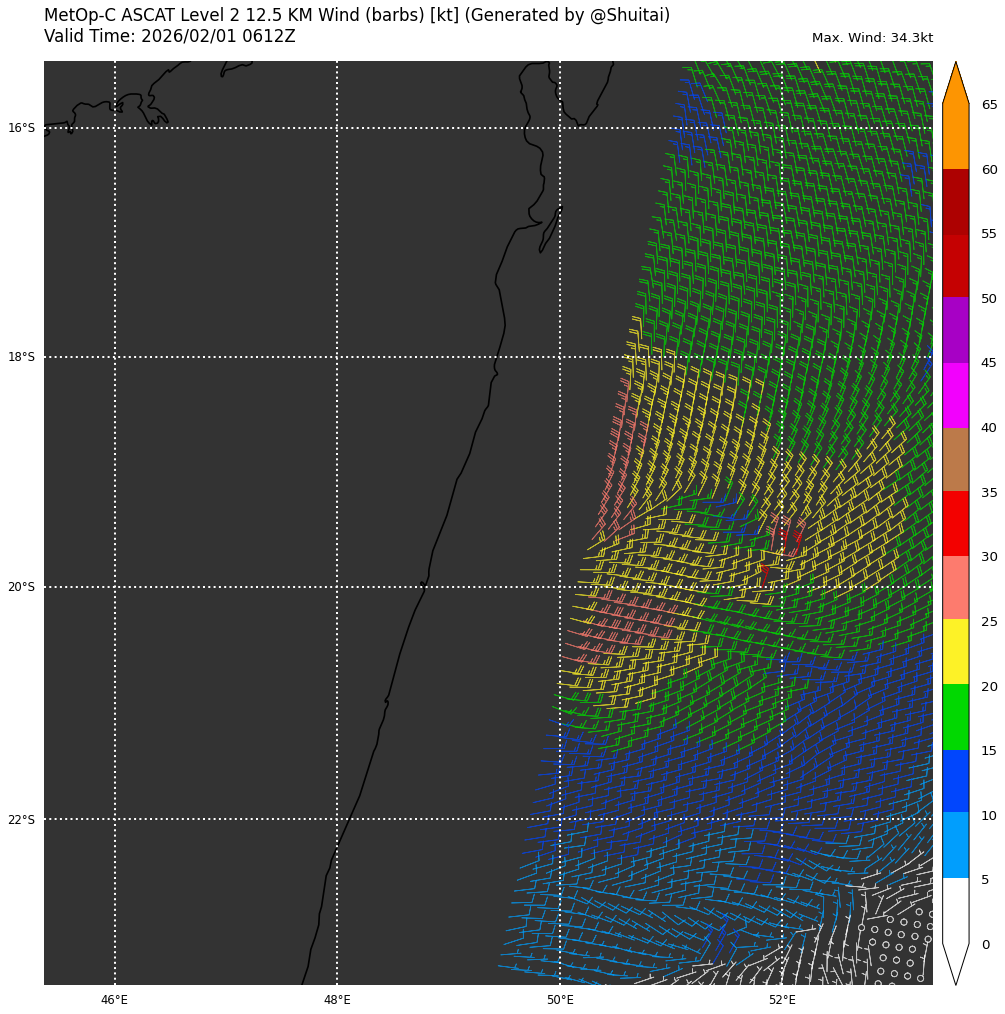The height and width of the screenshot is (1014, 1005).
Task: Click the 20°S latitude axis label
Action: coord(21,587)
